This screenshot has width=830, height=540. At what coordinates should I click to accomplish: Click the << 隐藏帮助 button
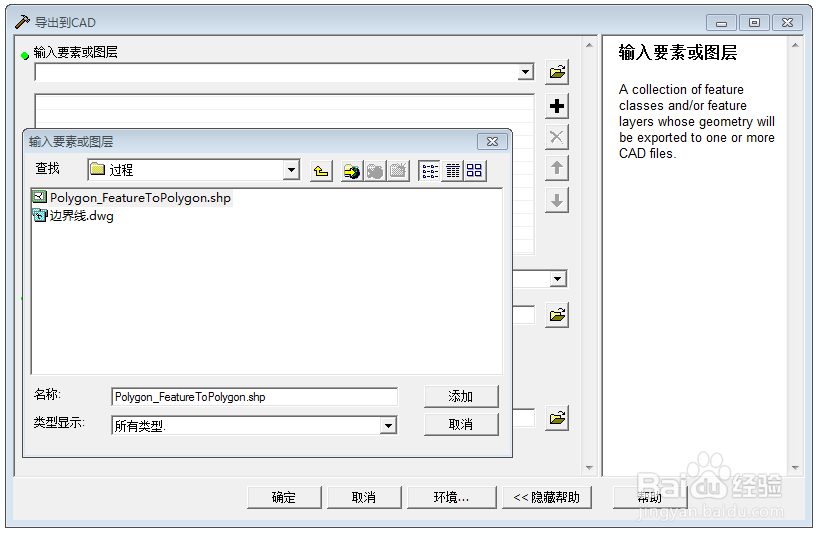click(x=547, y=498)
